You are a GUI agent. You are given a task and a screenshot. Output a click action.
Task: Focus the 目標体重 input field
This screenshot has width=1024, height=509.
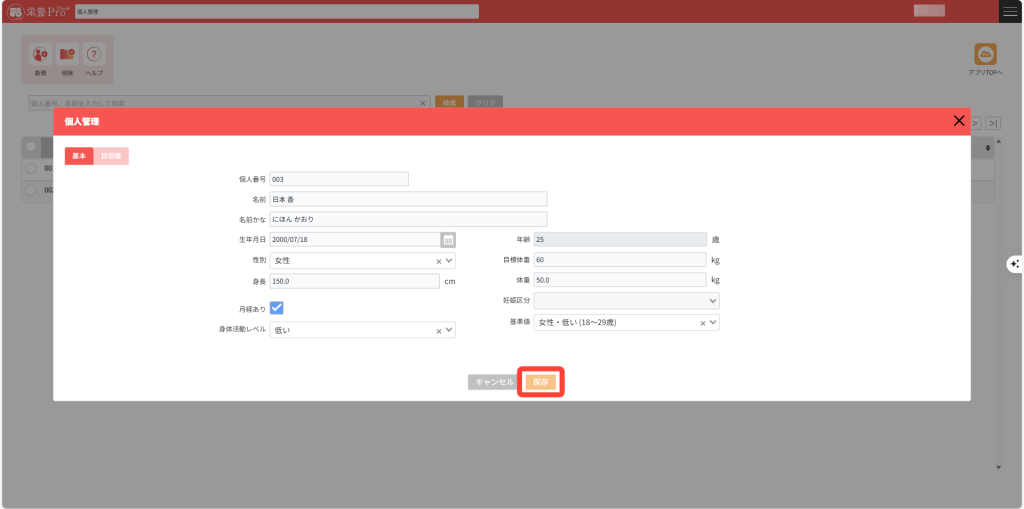620,260
